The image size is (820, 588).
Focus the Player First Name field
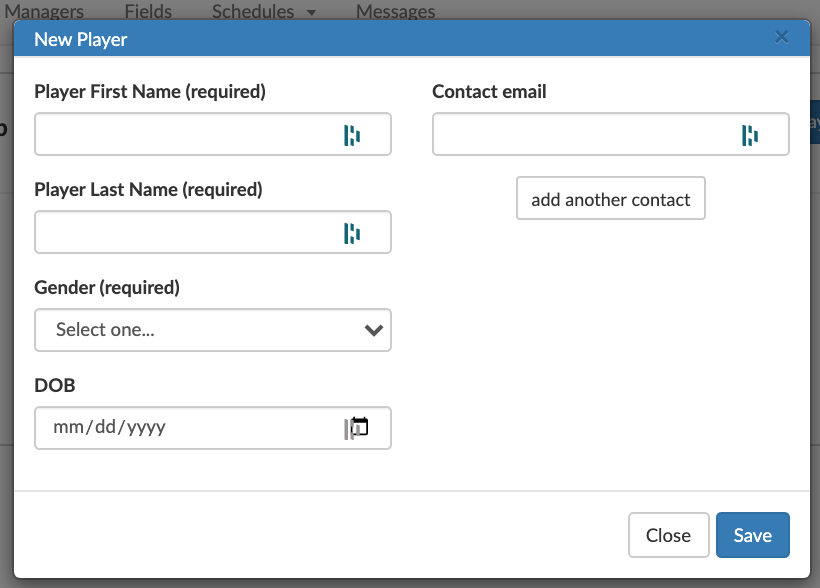coord(213,134)
